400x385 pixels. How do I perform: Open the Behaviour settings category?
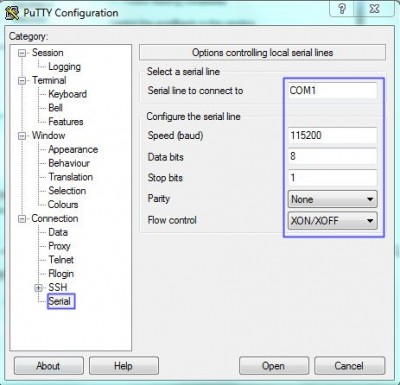coord(69,163)
